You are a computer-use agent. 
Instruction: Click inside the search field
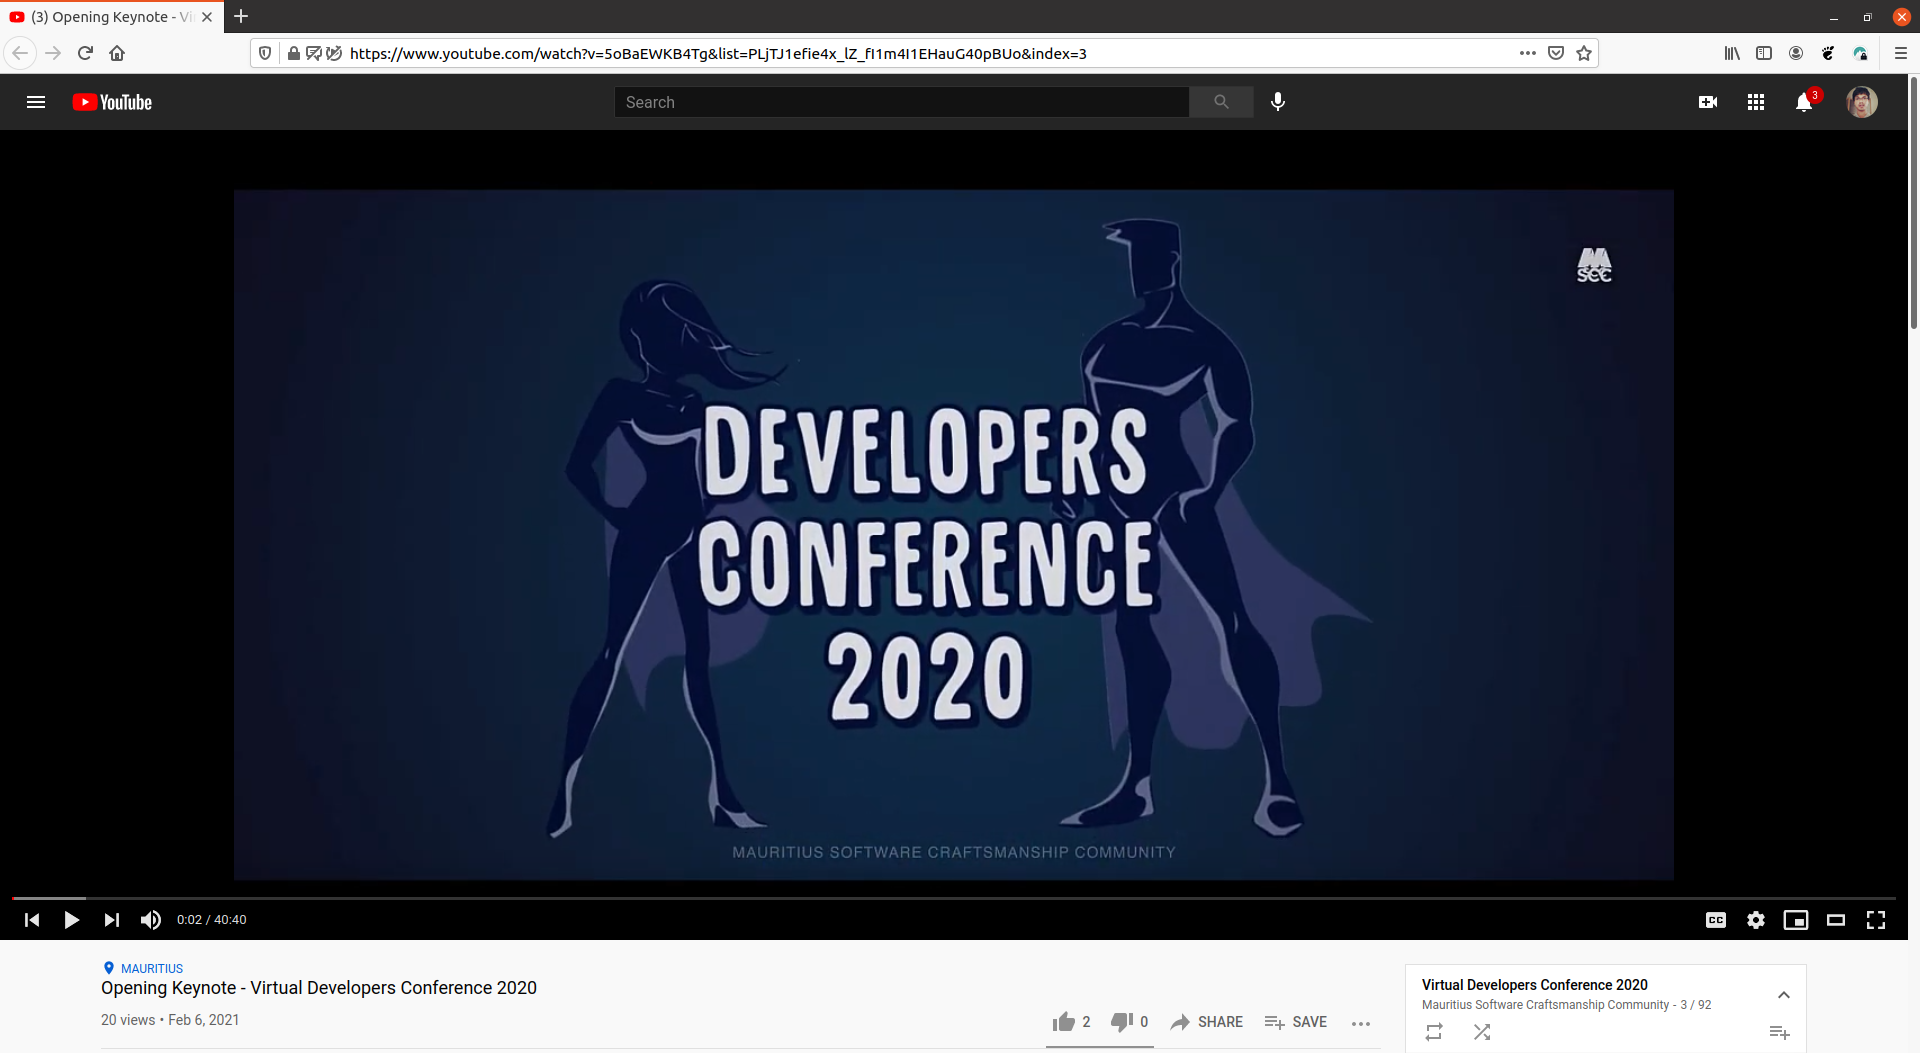coord(900,101)
